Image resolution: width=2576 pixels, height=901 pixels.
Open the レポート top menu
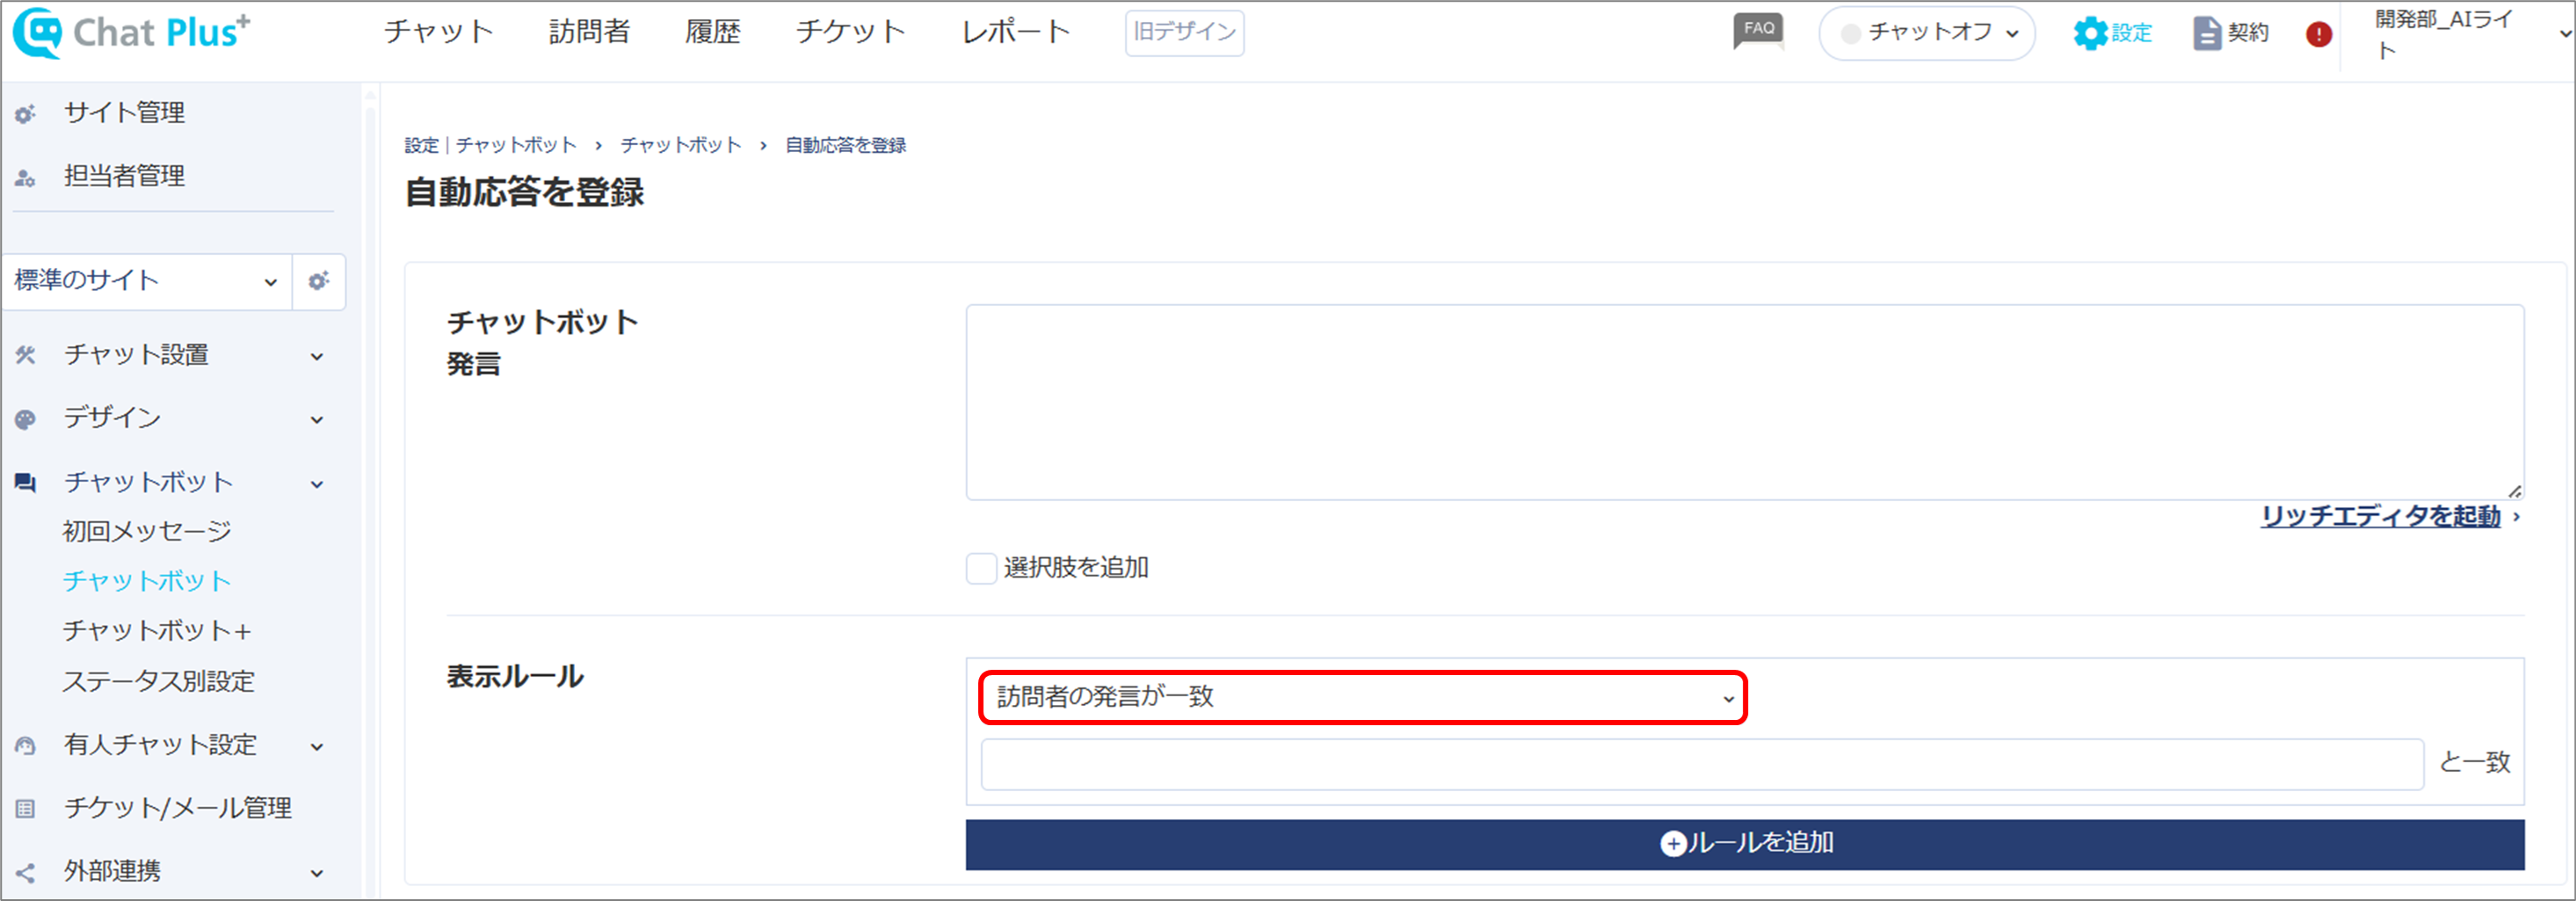tap(1016, 32)
